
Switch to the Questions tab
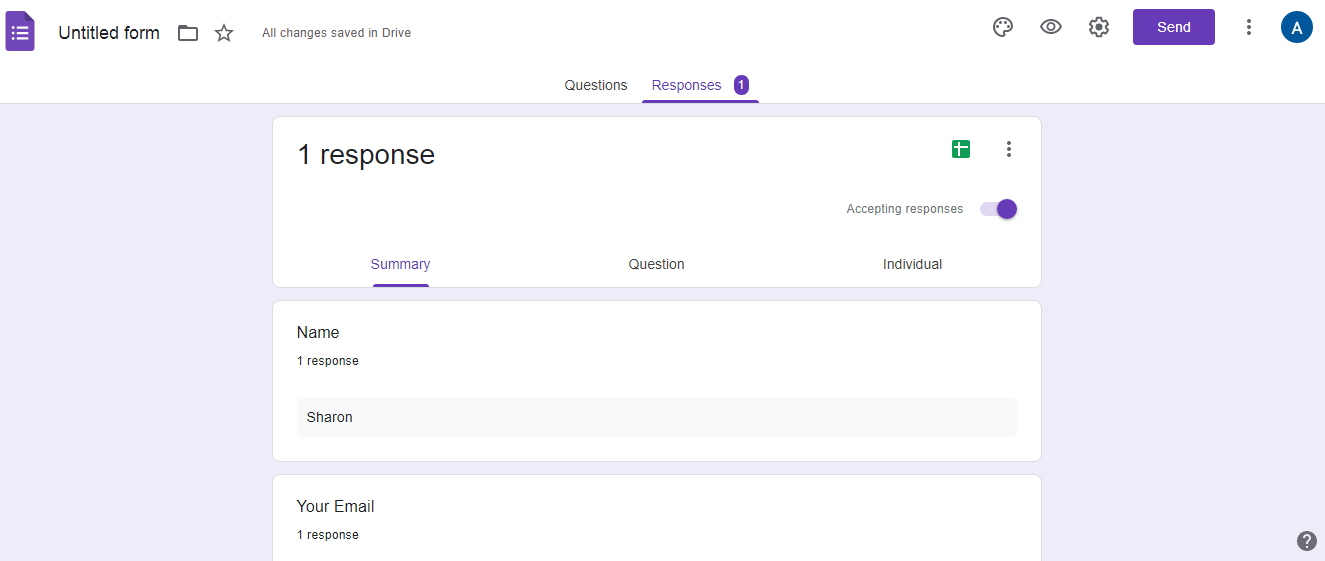pyautogui.click(x=595, y=85)
